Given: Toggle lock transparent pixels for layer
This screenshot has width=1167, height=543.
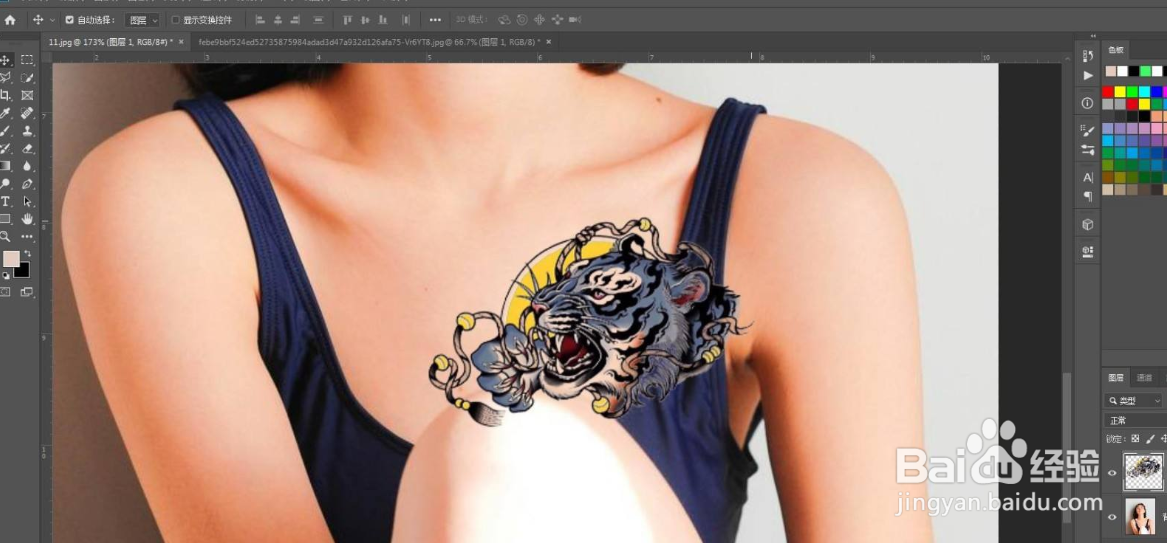Looking at the screenshot, I should 1136,439.
